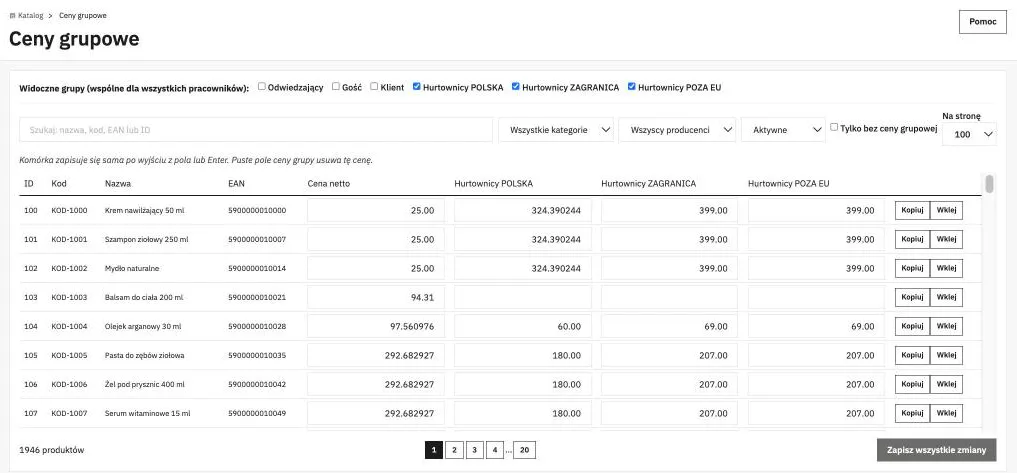
Task: Focus the product search field
Action: (x=256, y=130)
